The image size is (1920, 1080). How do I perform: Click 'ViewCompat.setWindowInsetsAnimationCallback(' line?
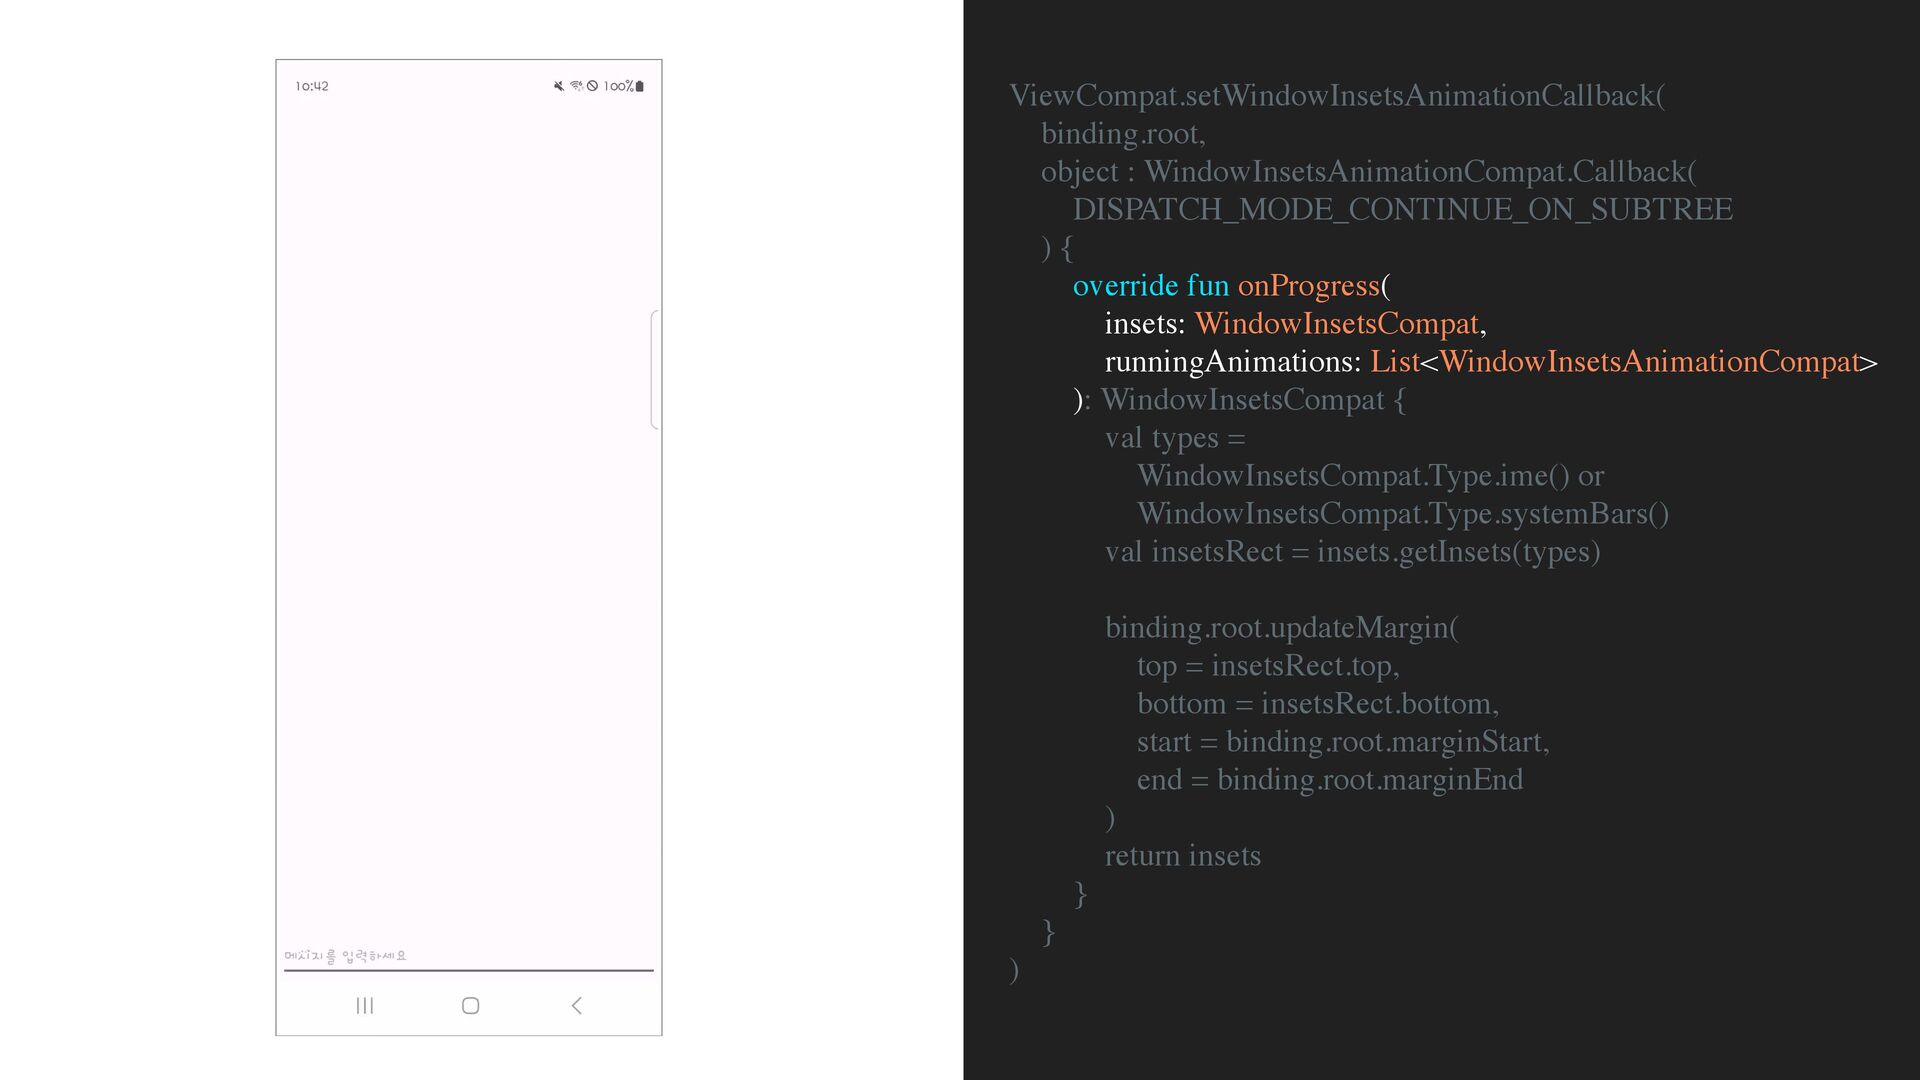pos(1337,96)
